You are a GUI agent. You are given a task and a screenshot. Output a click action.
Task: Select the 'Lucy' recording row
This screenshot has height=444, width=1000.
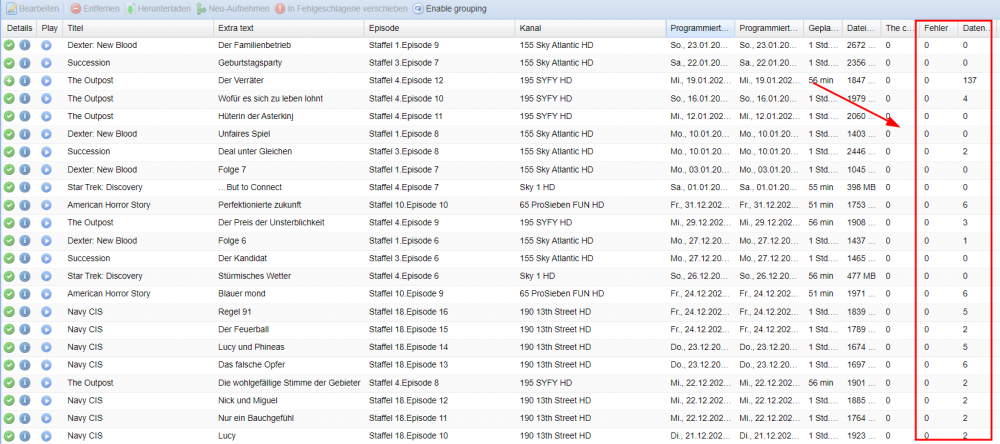(500, 436)
